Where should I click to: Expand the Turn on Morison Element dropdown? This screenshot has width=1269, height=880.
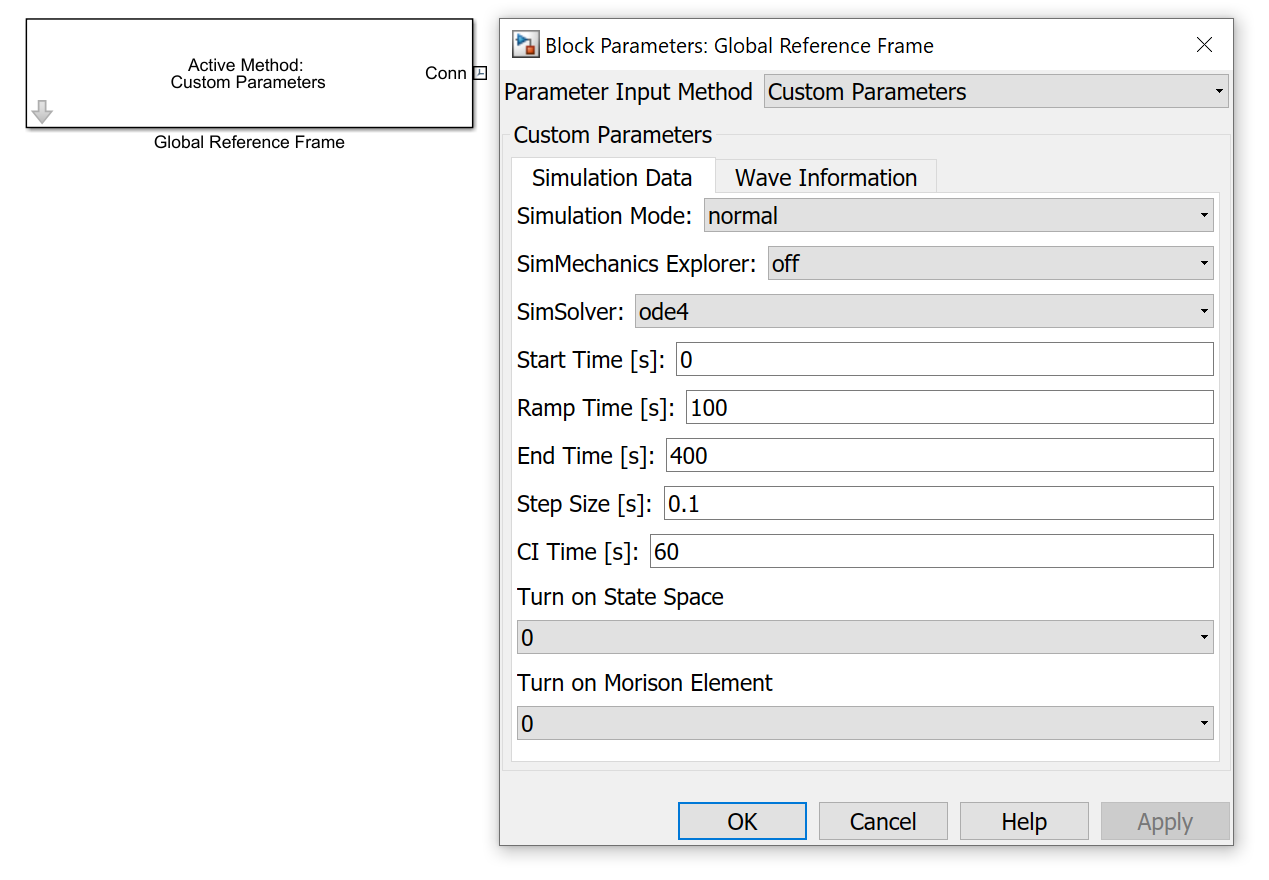(864, 723)
